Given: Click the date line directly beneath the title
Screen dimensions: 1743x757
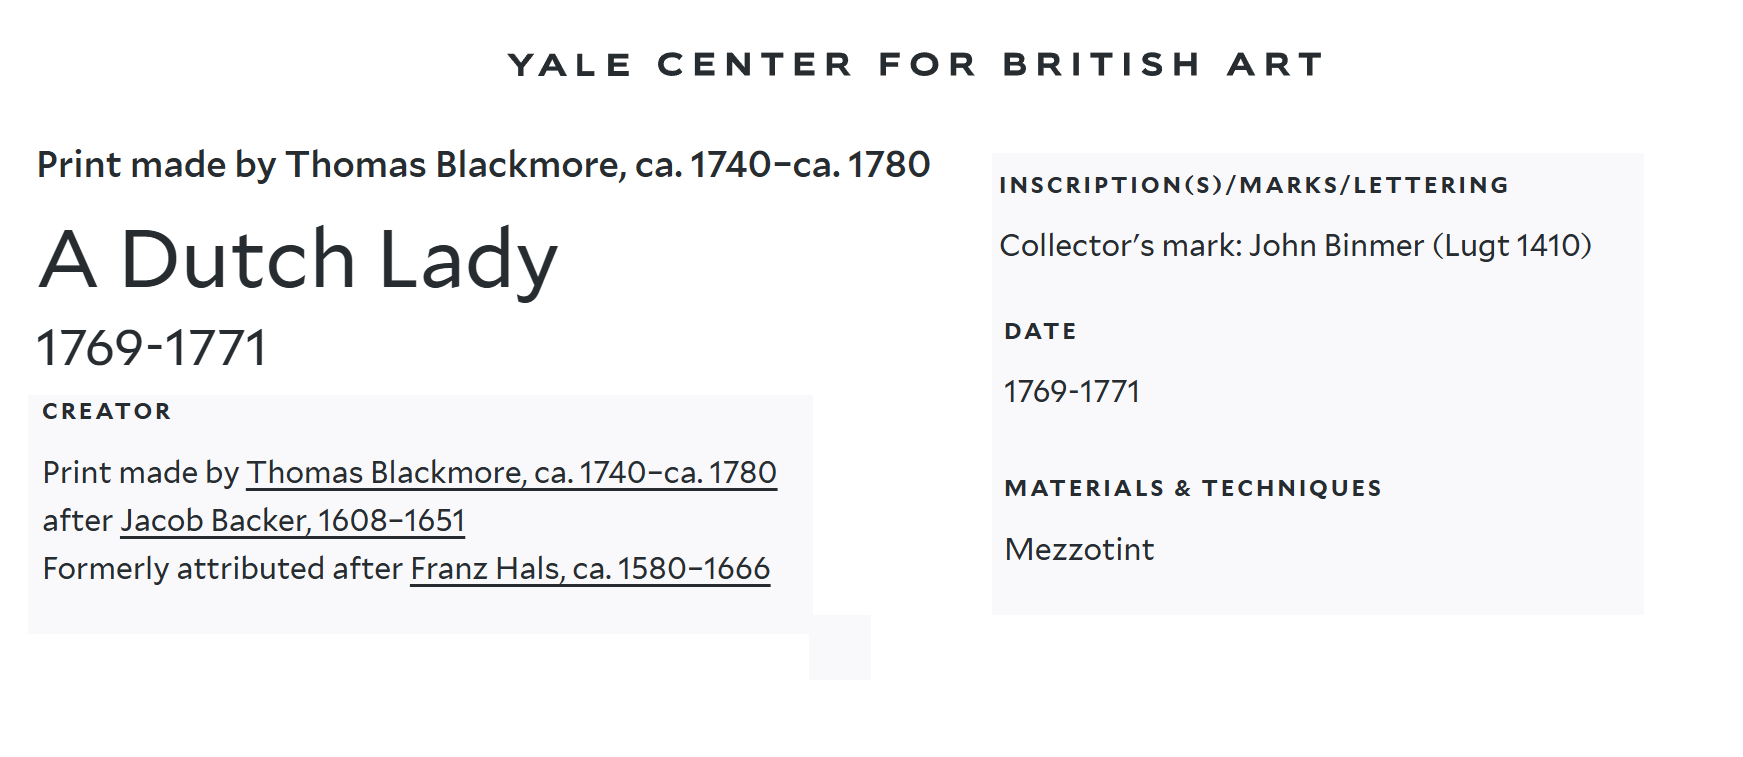Looking at the screenshot, I should 152,348.
